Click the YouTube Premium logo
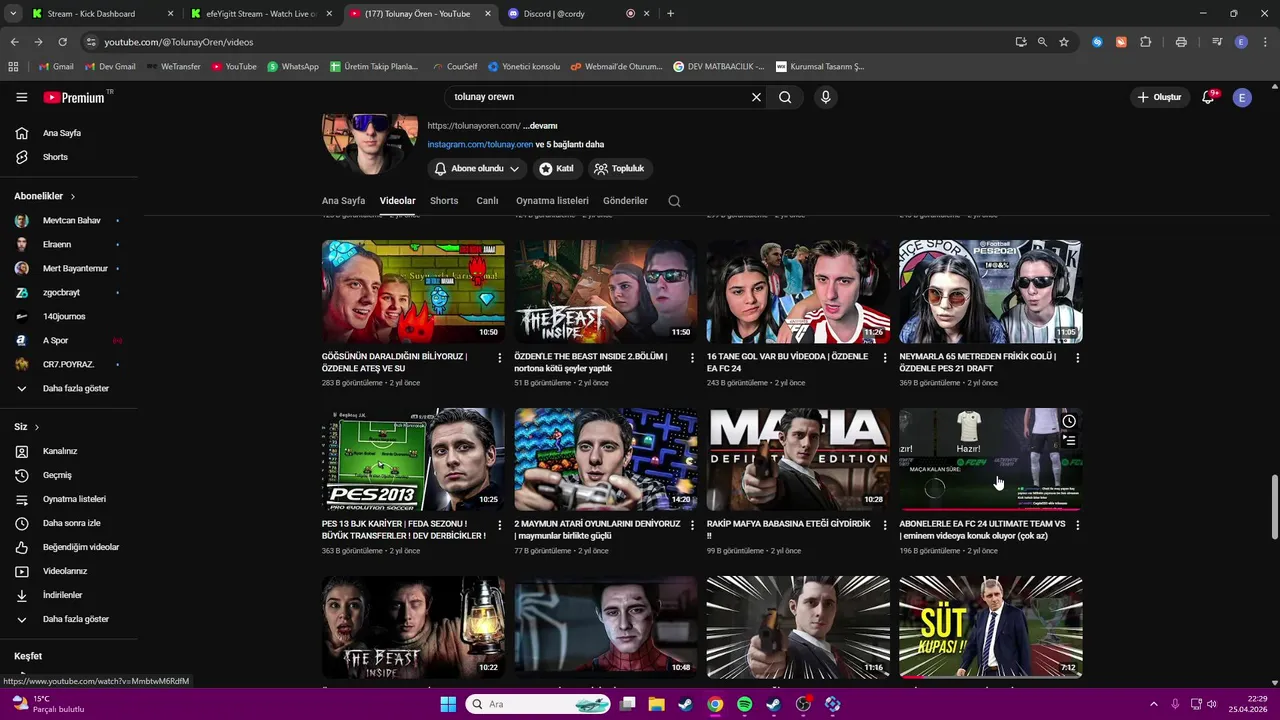The height and width of the screenshot is (720, 1280). (x=74, y=97)
